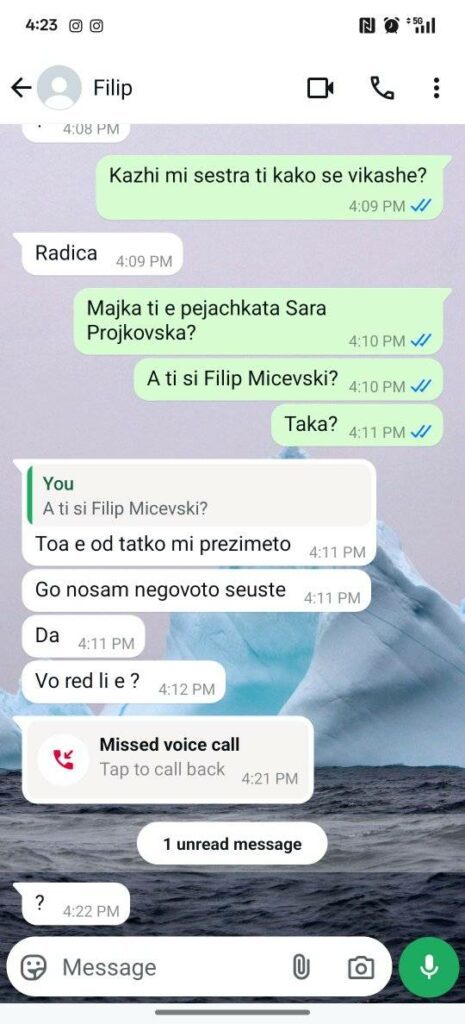Open camera from message bar
This screenshot has width=465, height=1024.
coord(361,967)
